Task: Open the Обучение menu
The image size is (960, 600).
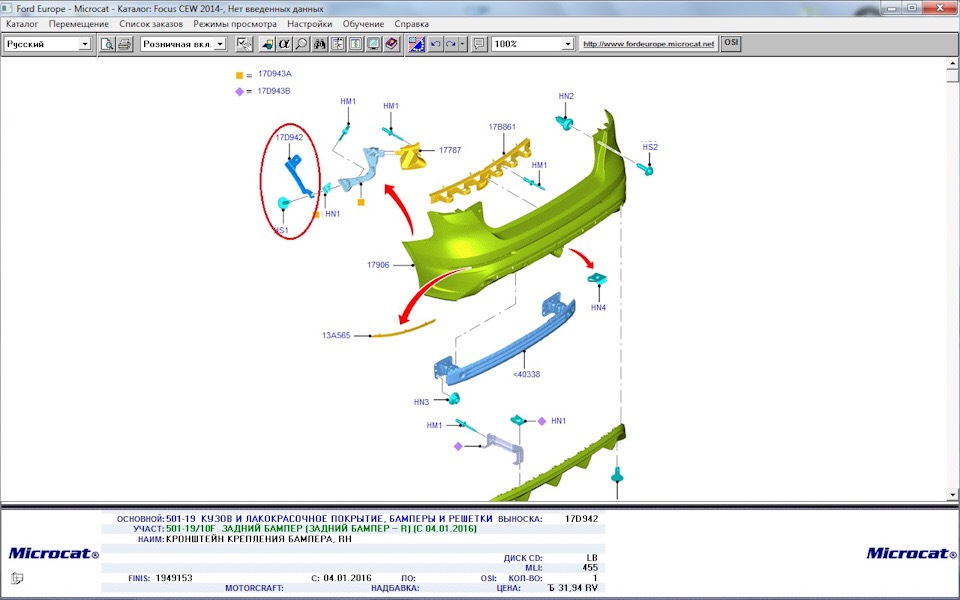Action: tap(364, 24)
